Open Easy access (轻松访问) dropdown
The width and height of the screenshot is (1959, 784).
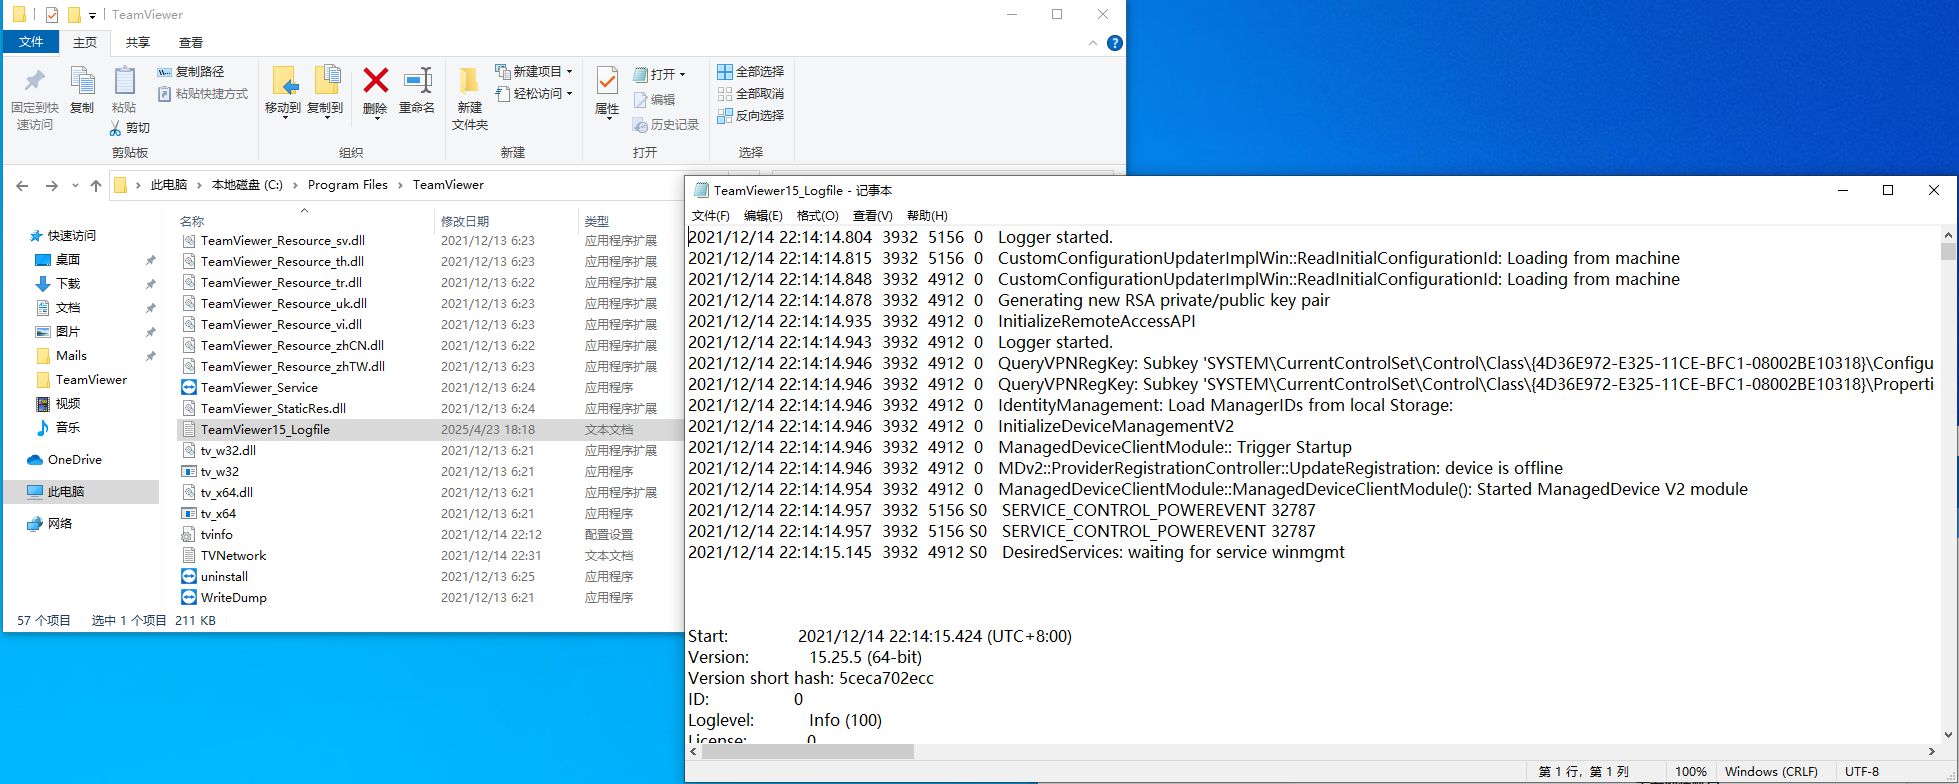coord(534,94)
